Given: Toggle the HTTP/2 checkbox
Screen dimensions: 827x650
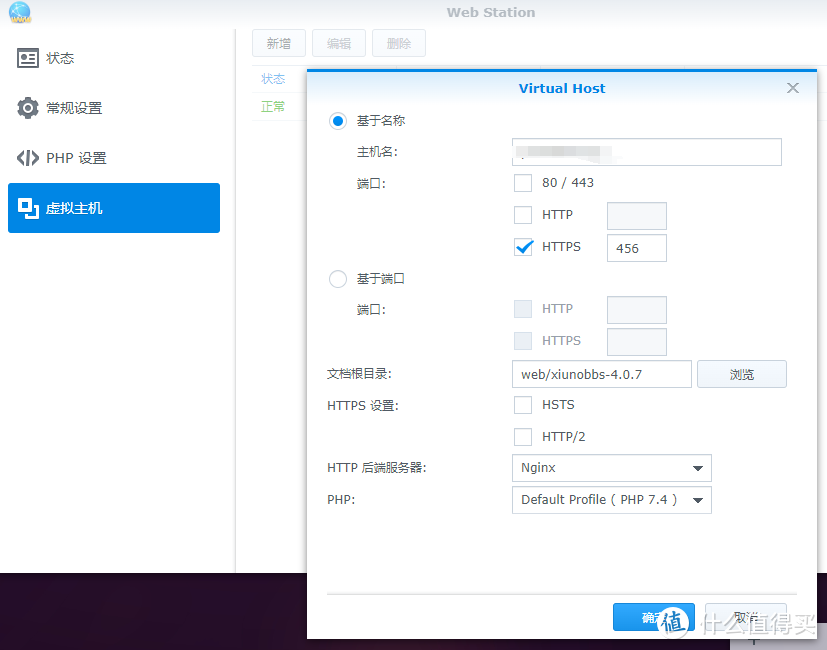Looking at the screenshot, I should coord(523,437).
